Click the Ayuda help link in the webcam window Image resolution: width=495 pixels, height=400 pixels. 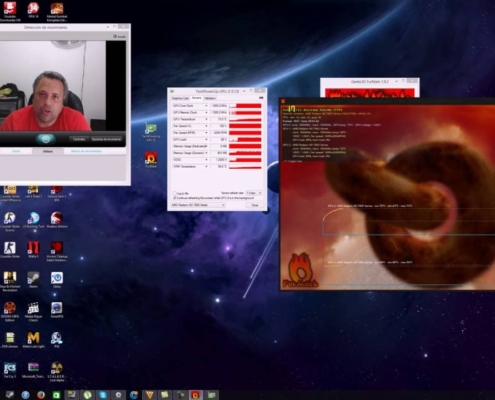[120, 37]
